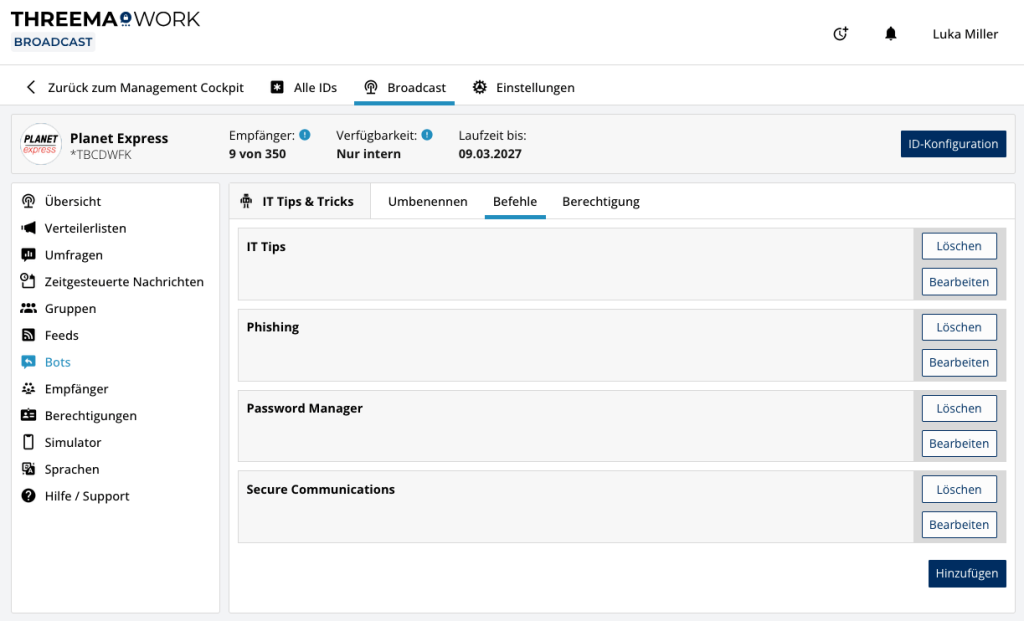Open Hilfe / Support

coord(87,496)
